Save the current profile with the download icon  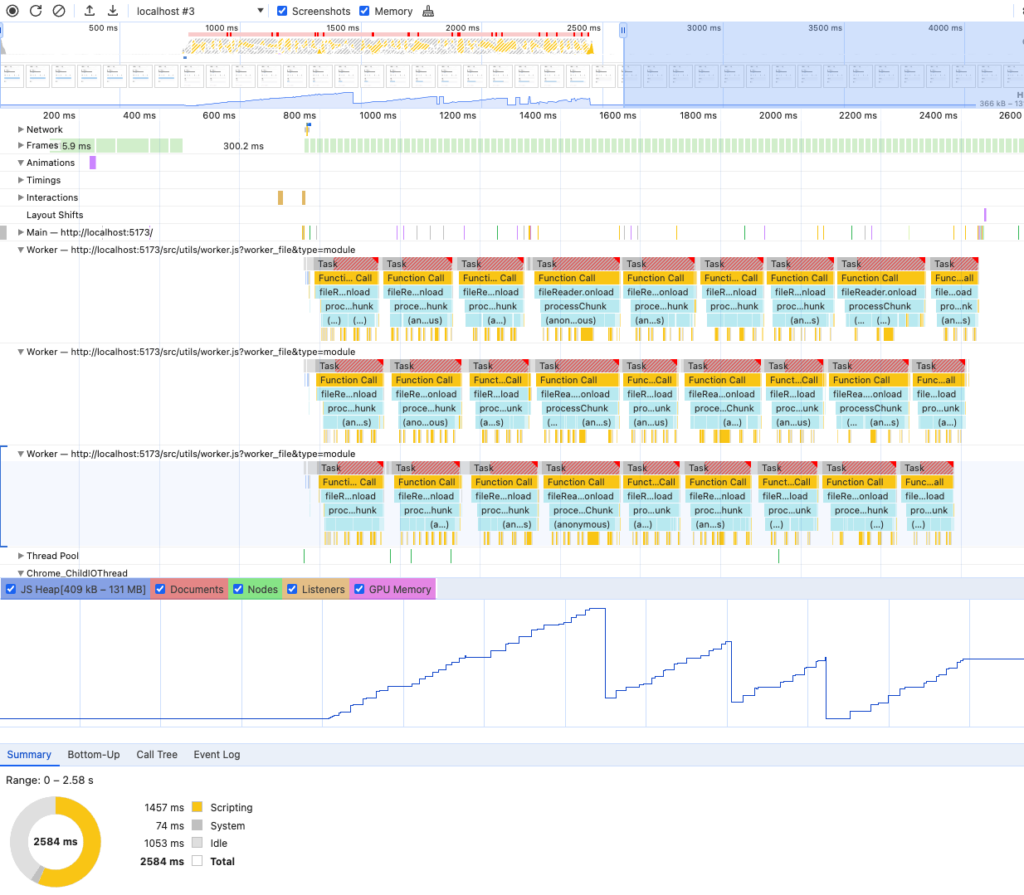pyautogui.click(x=112, y=11)
